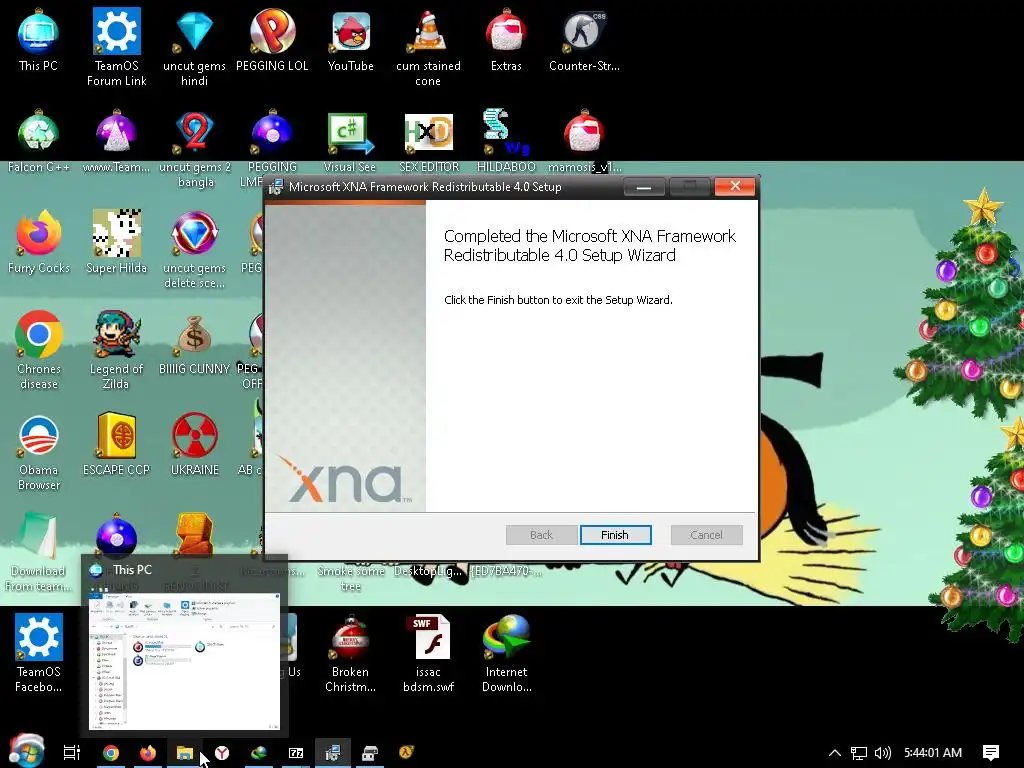Select the uncut gems 2 bangla icon

(x=195, y=148)
